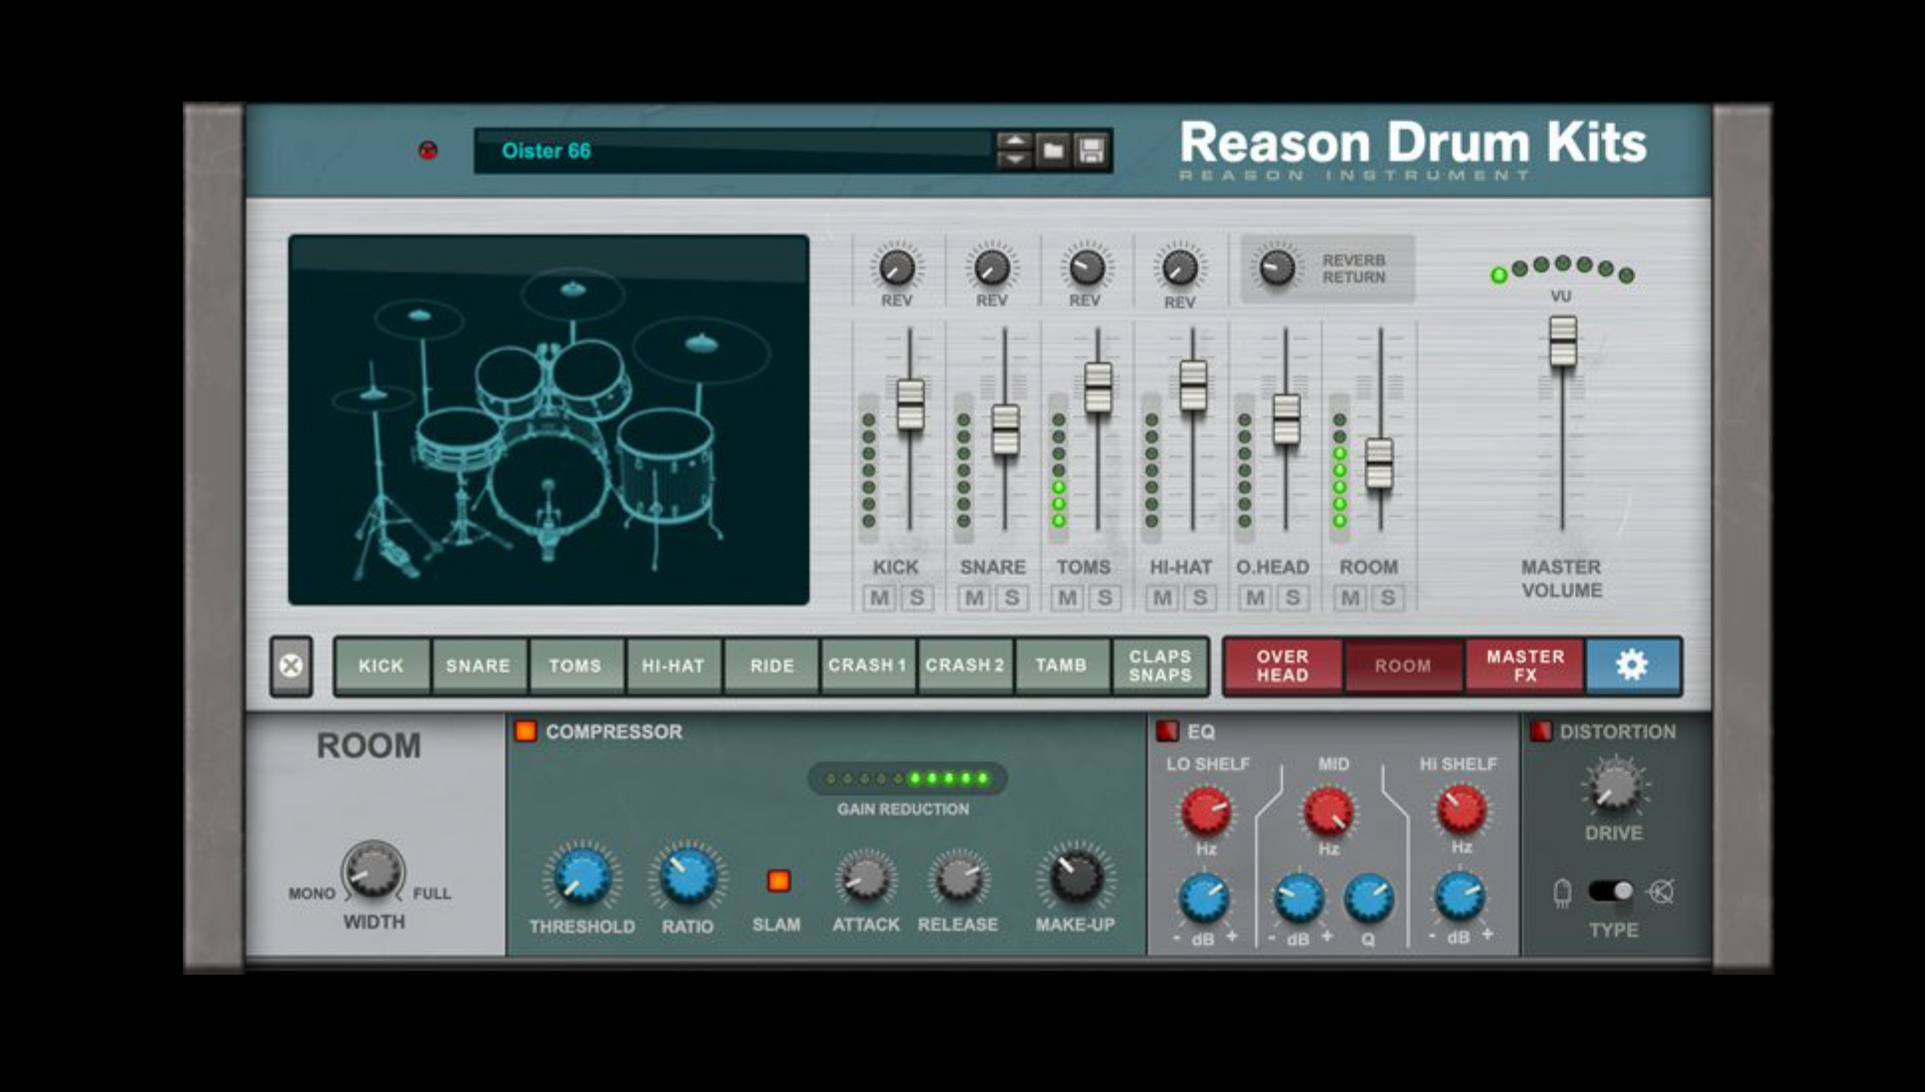
Task: Enable the SLAM switch on the compressor
Action: coord(779,882)
